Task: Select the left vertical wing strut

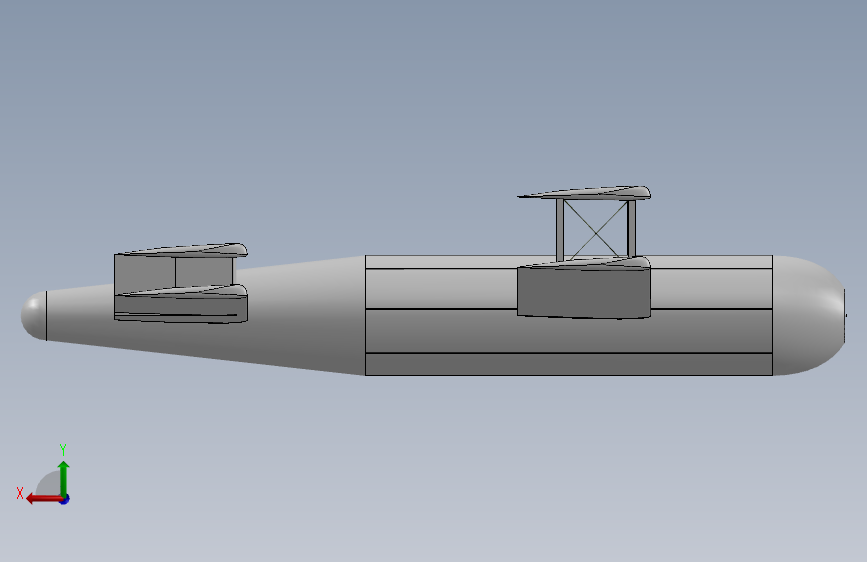Action: point(560,230)
